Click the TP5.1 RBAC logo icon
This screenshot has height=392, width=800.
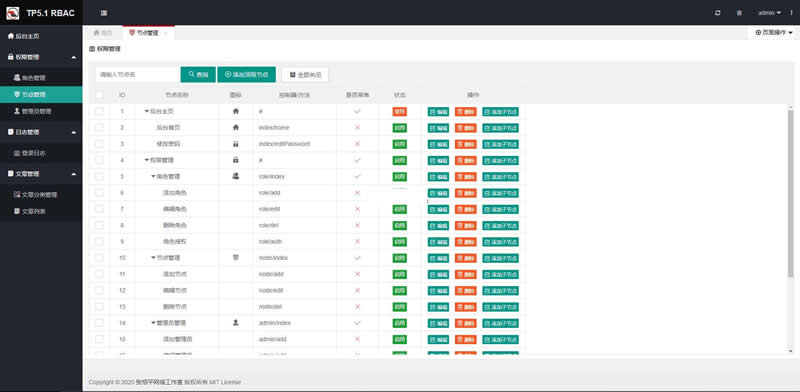click(13, 13)
